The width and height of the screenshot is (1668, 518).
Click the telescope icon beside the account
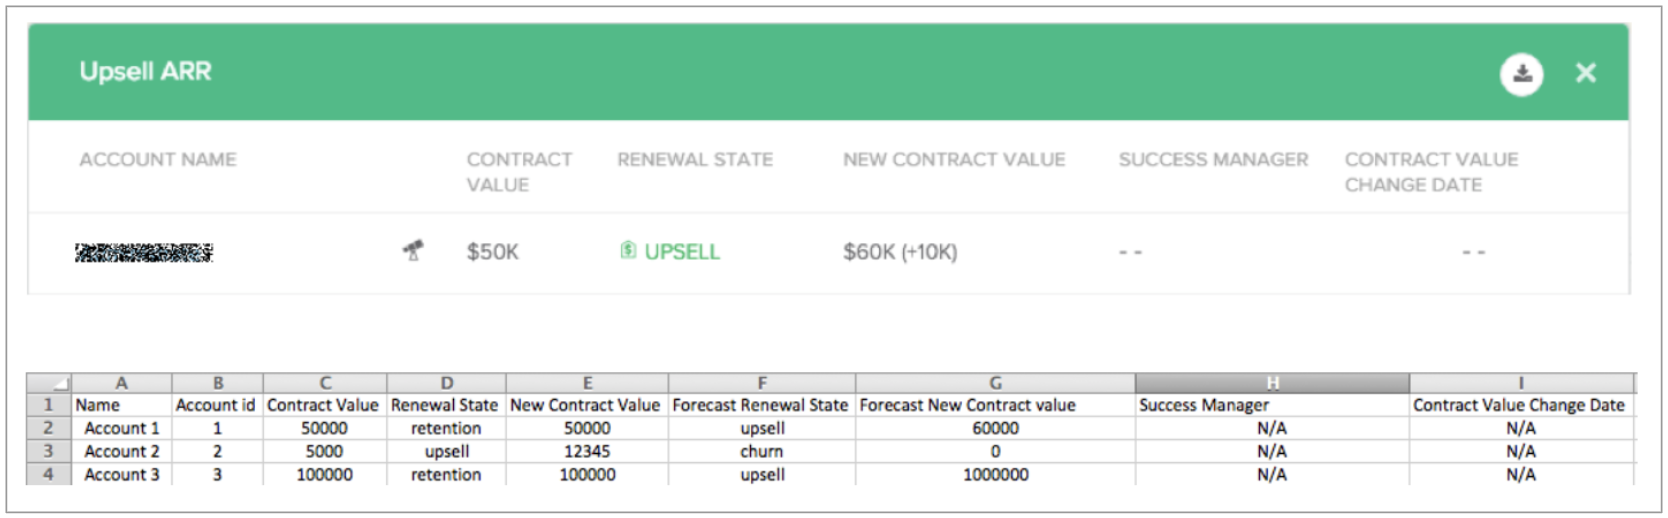pos(412,250)
